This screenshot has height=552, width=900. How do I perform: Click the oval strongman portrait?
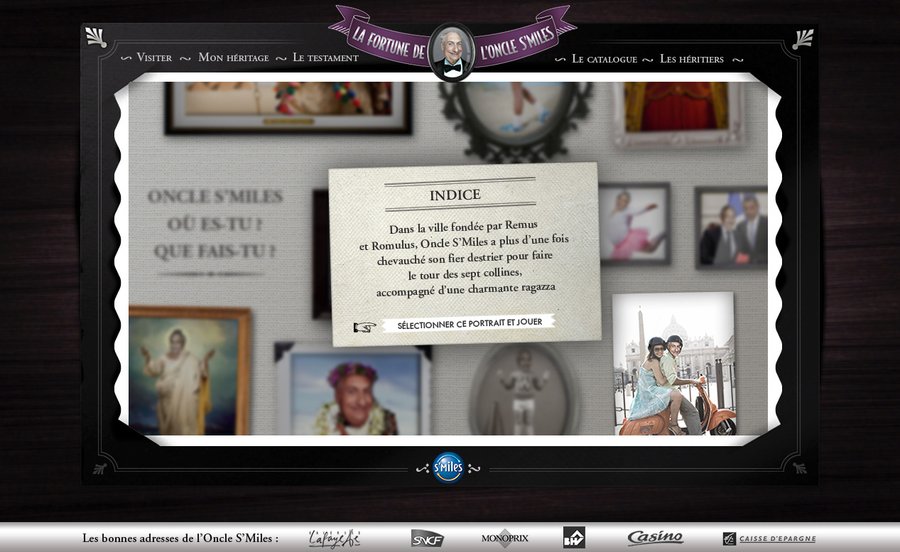[523, 388]
